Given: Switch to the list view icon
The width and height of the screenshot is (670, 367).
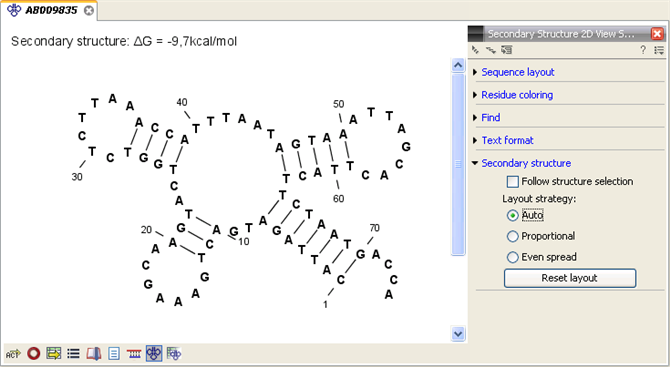Looking at the screenshot, I should click(x=73, y=354).
